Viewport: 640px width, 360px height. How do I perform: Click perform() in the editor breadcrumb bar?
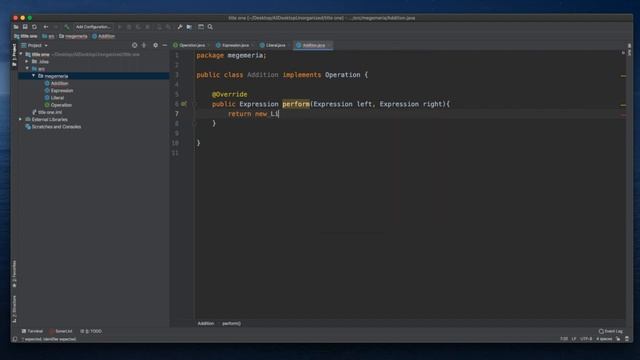pos(231,324)
